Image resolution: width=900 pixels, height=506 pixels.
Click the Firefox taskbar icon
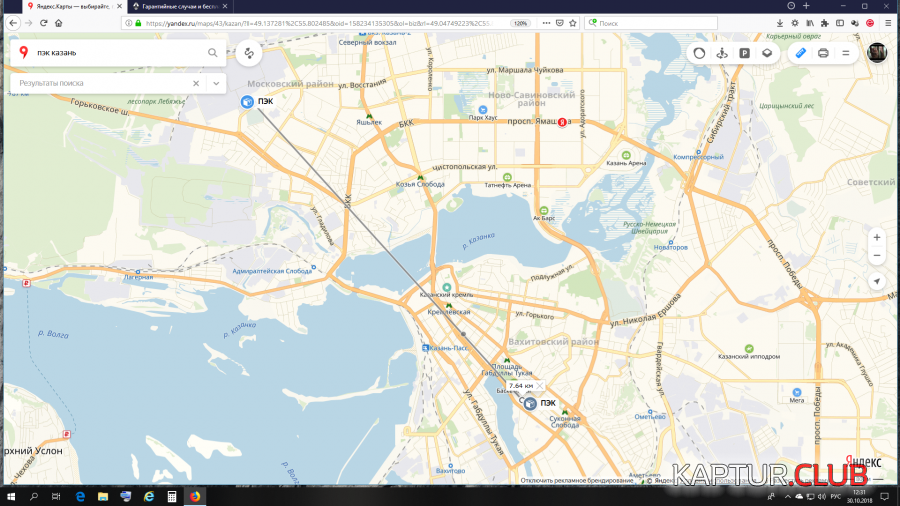[x=195, y=496]
